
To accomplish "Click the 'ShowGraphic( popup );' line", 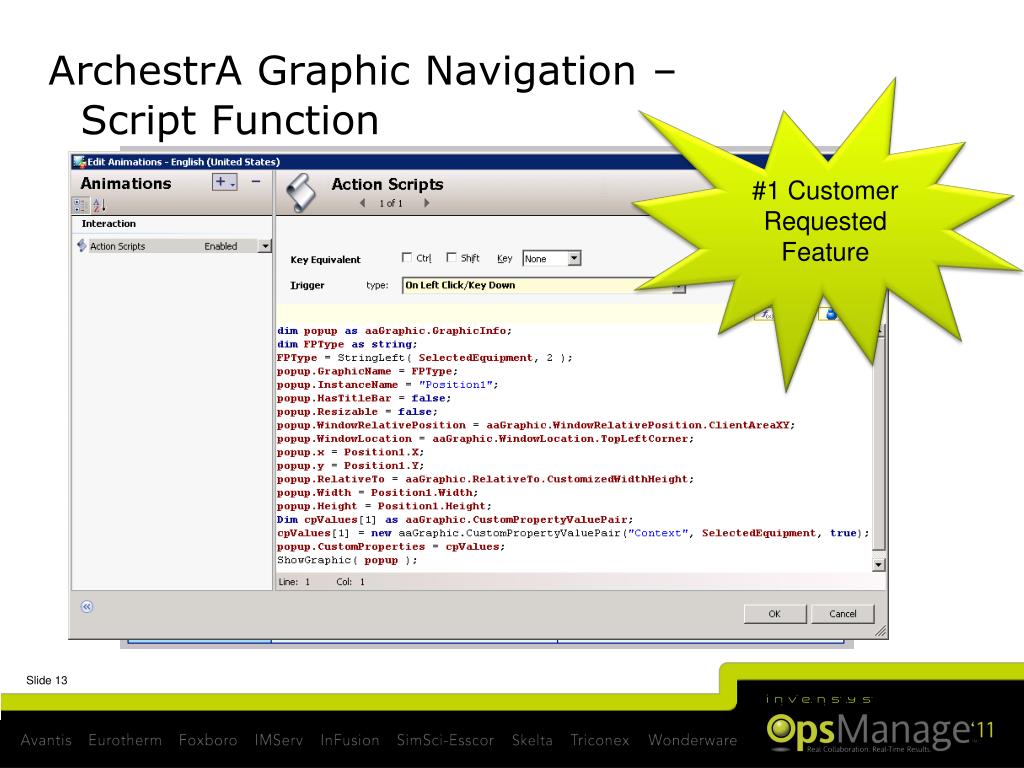I will click(x=347, y=560).
